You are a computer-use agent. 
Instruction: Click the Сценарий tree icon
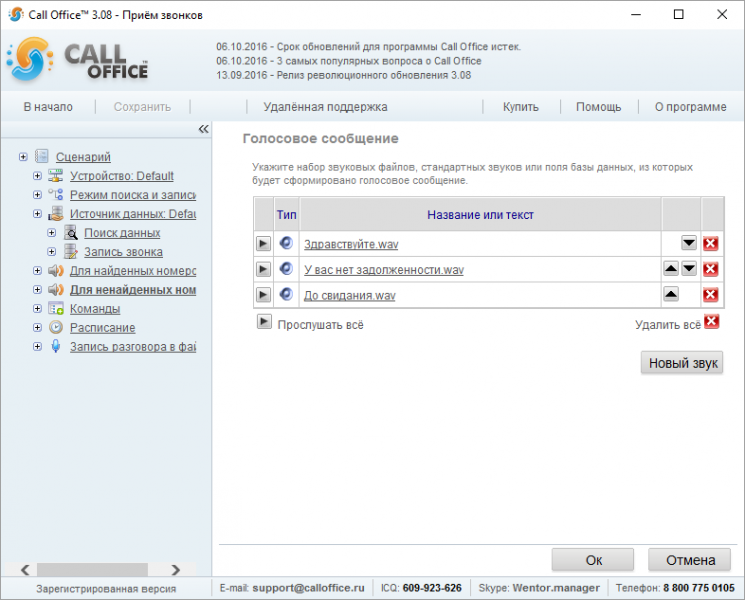[42, 156]
